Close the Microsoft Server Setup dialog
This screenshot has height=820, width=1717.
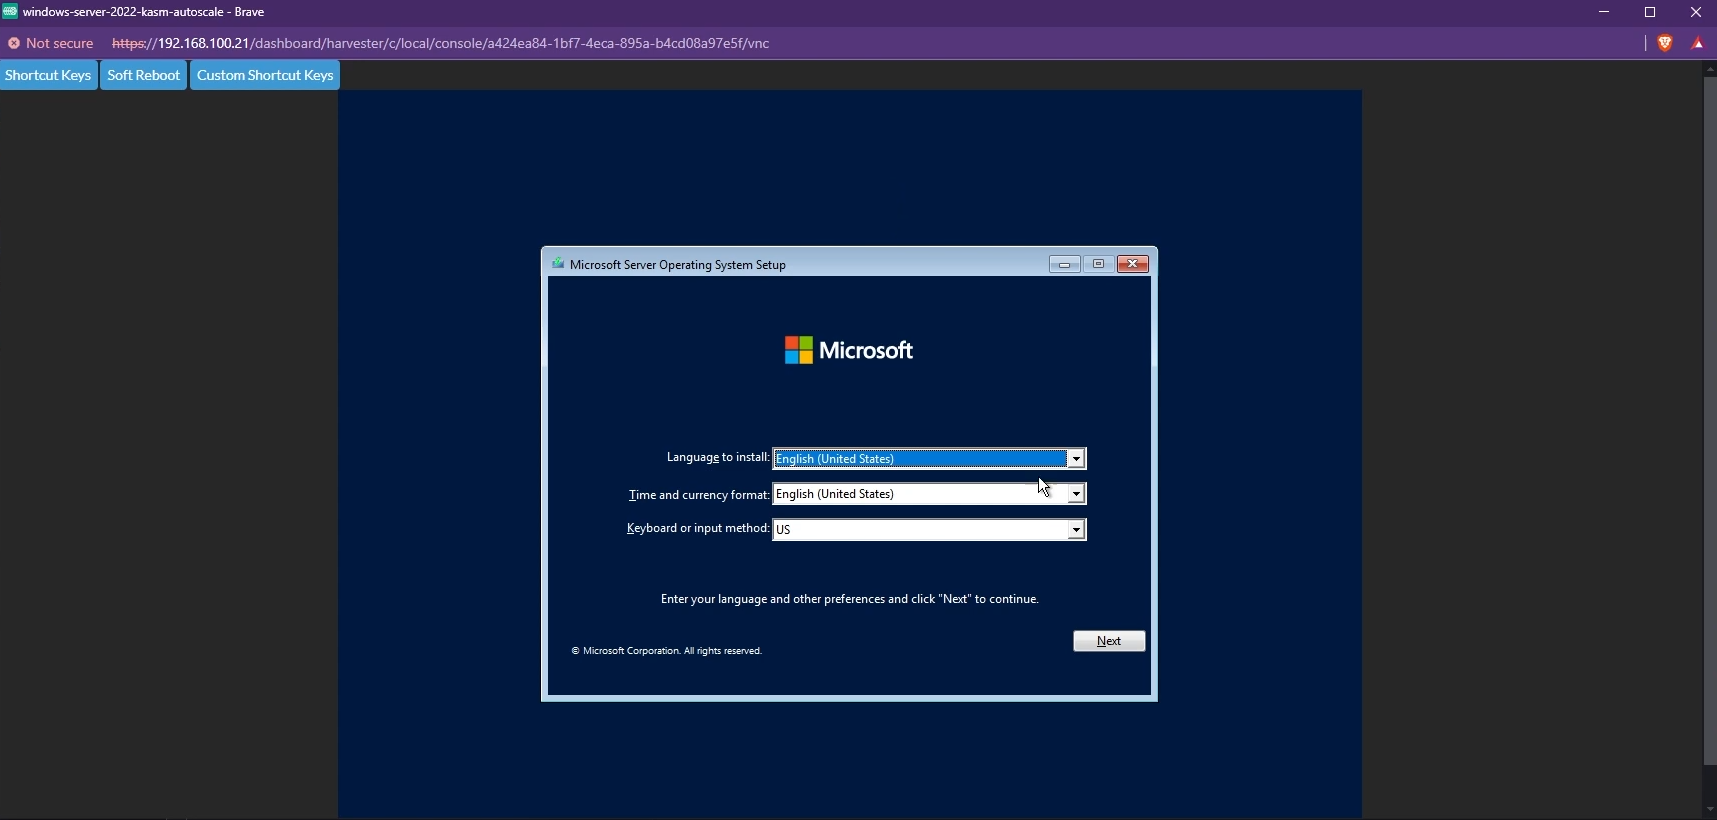(x=1132, y=264)
